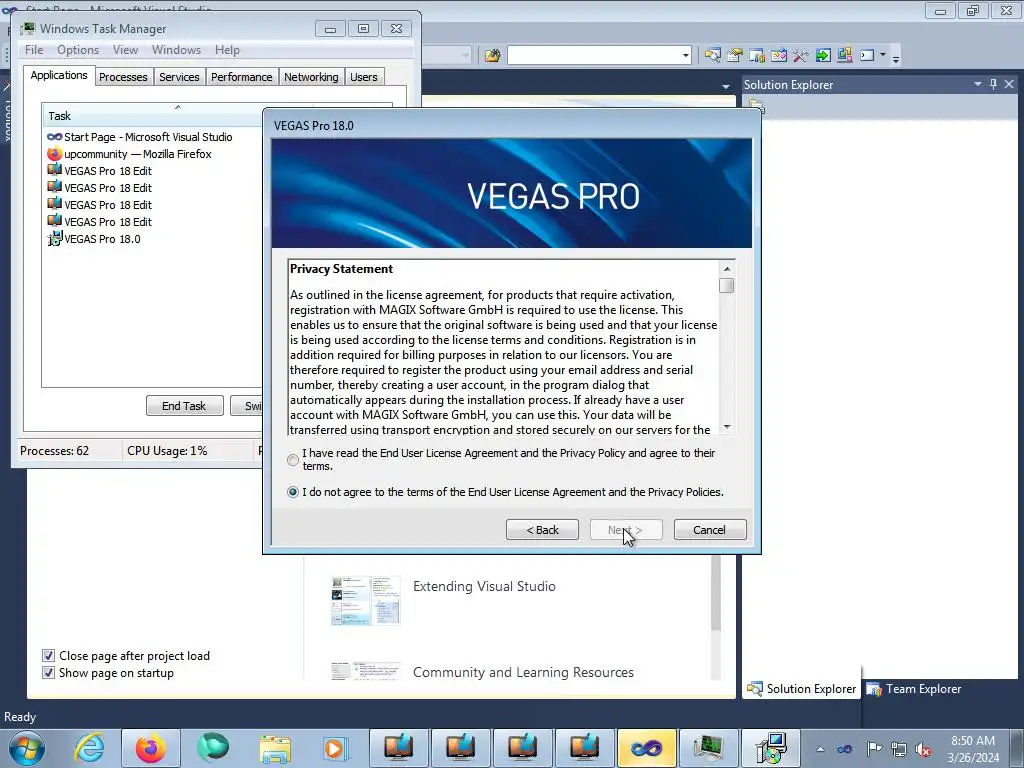Viewport: 1024px width, 768px height.
Task: Click the Privacy Statement scroll down arrow
Action: (727, 427)
